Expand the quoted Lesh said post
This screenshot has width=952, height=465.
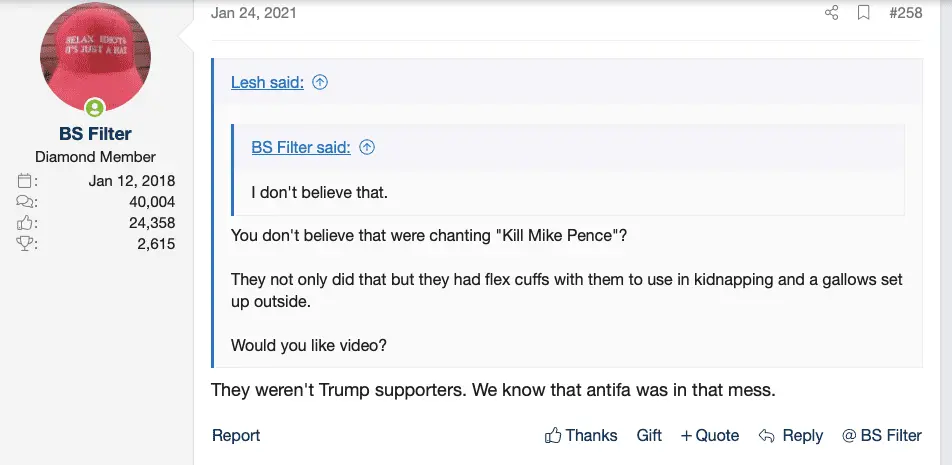click(x=267, y=83)
